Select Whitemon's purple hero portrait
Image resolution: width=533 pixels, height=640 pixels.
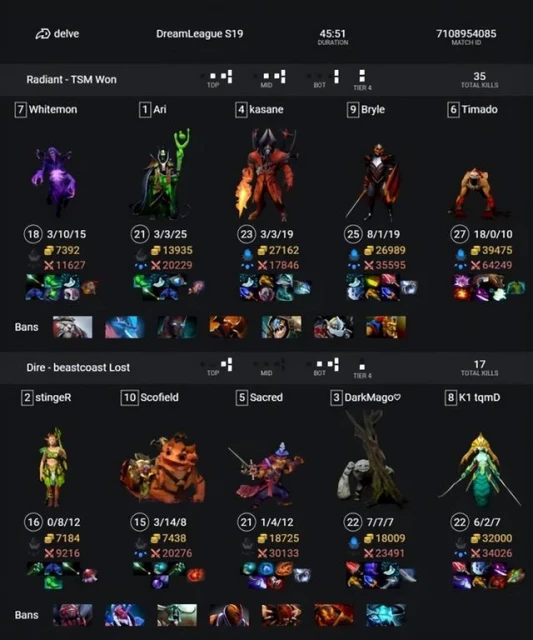pyautogui.click(x=54, y=182)
